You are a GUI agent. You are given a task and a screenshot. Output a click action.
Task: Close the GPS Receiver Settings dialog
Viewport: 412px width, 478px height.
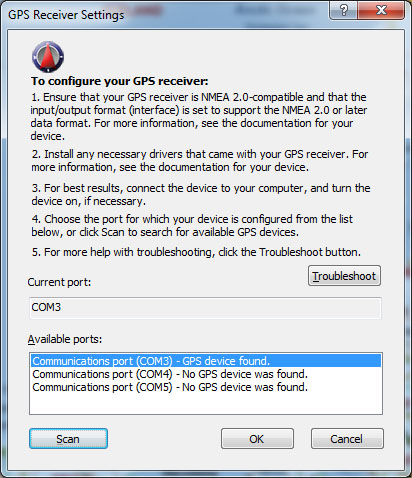coord(381,10)
